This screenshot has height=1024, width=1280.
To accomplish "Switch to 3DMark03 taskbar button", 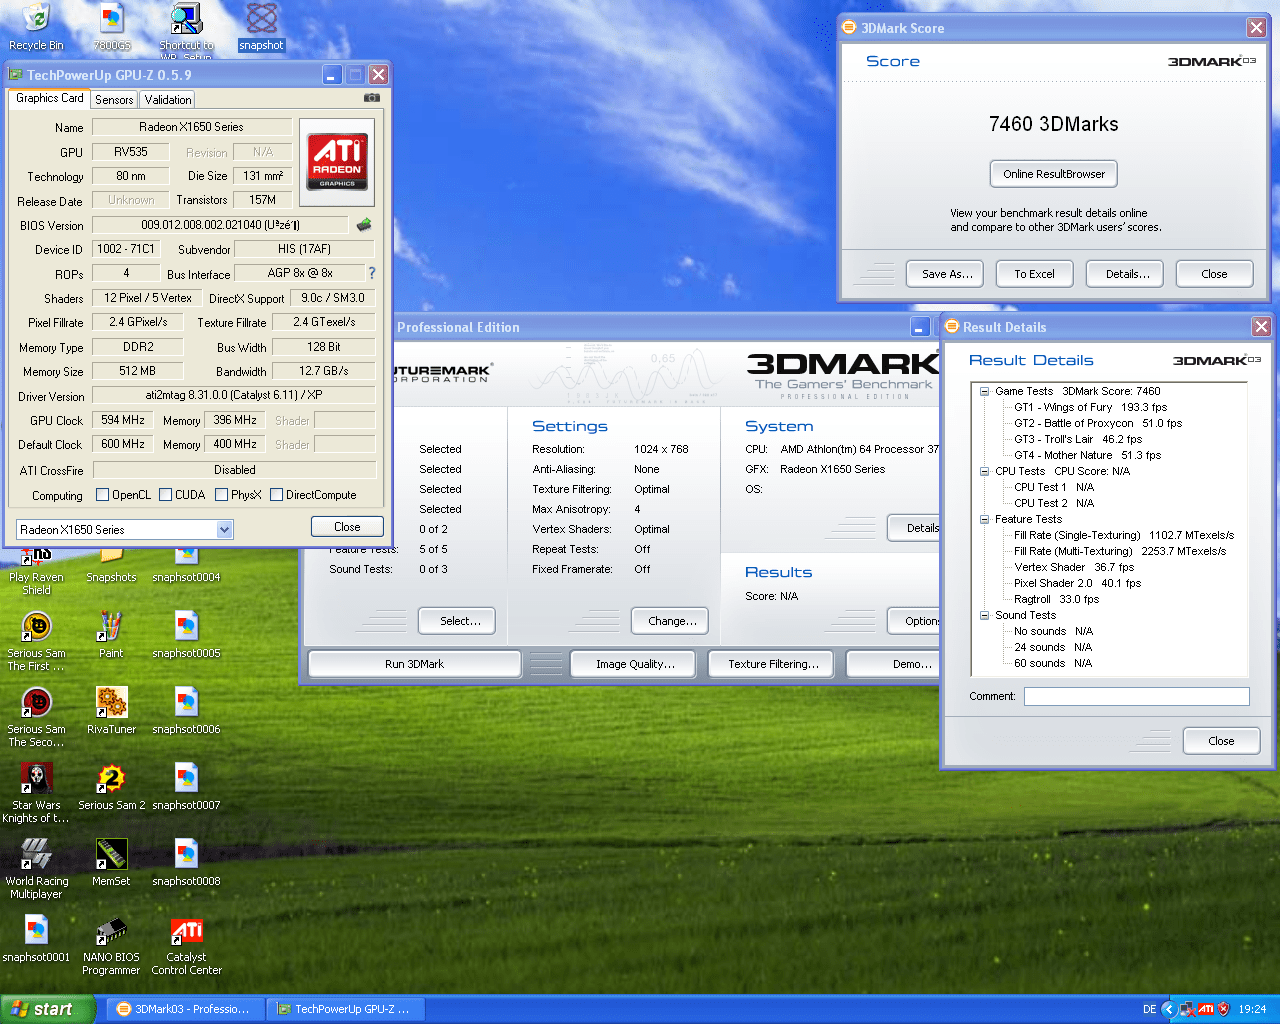I will click(x=184, y=1009).
